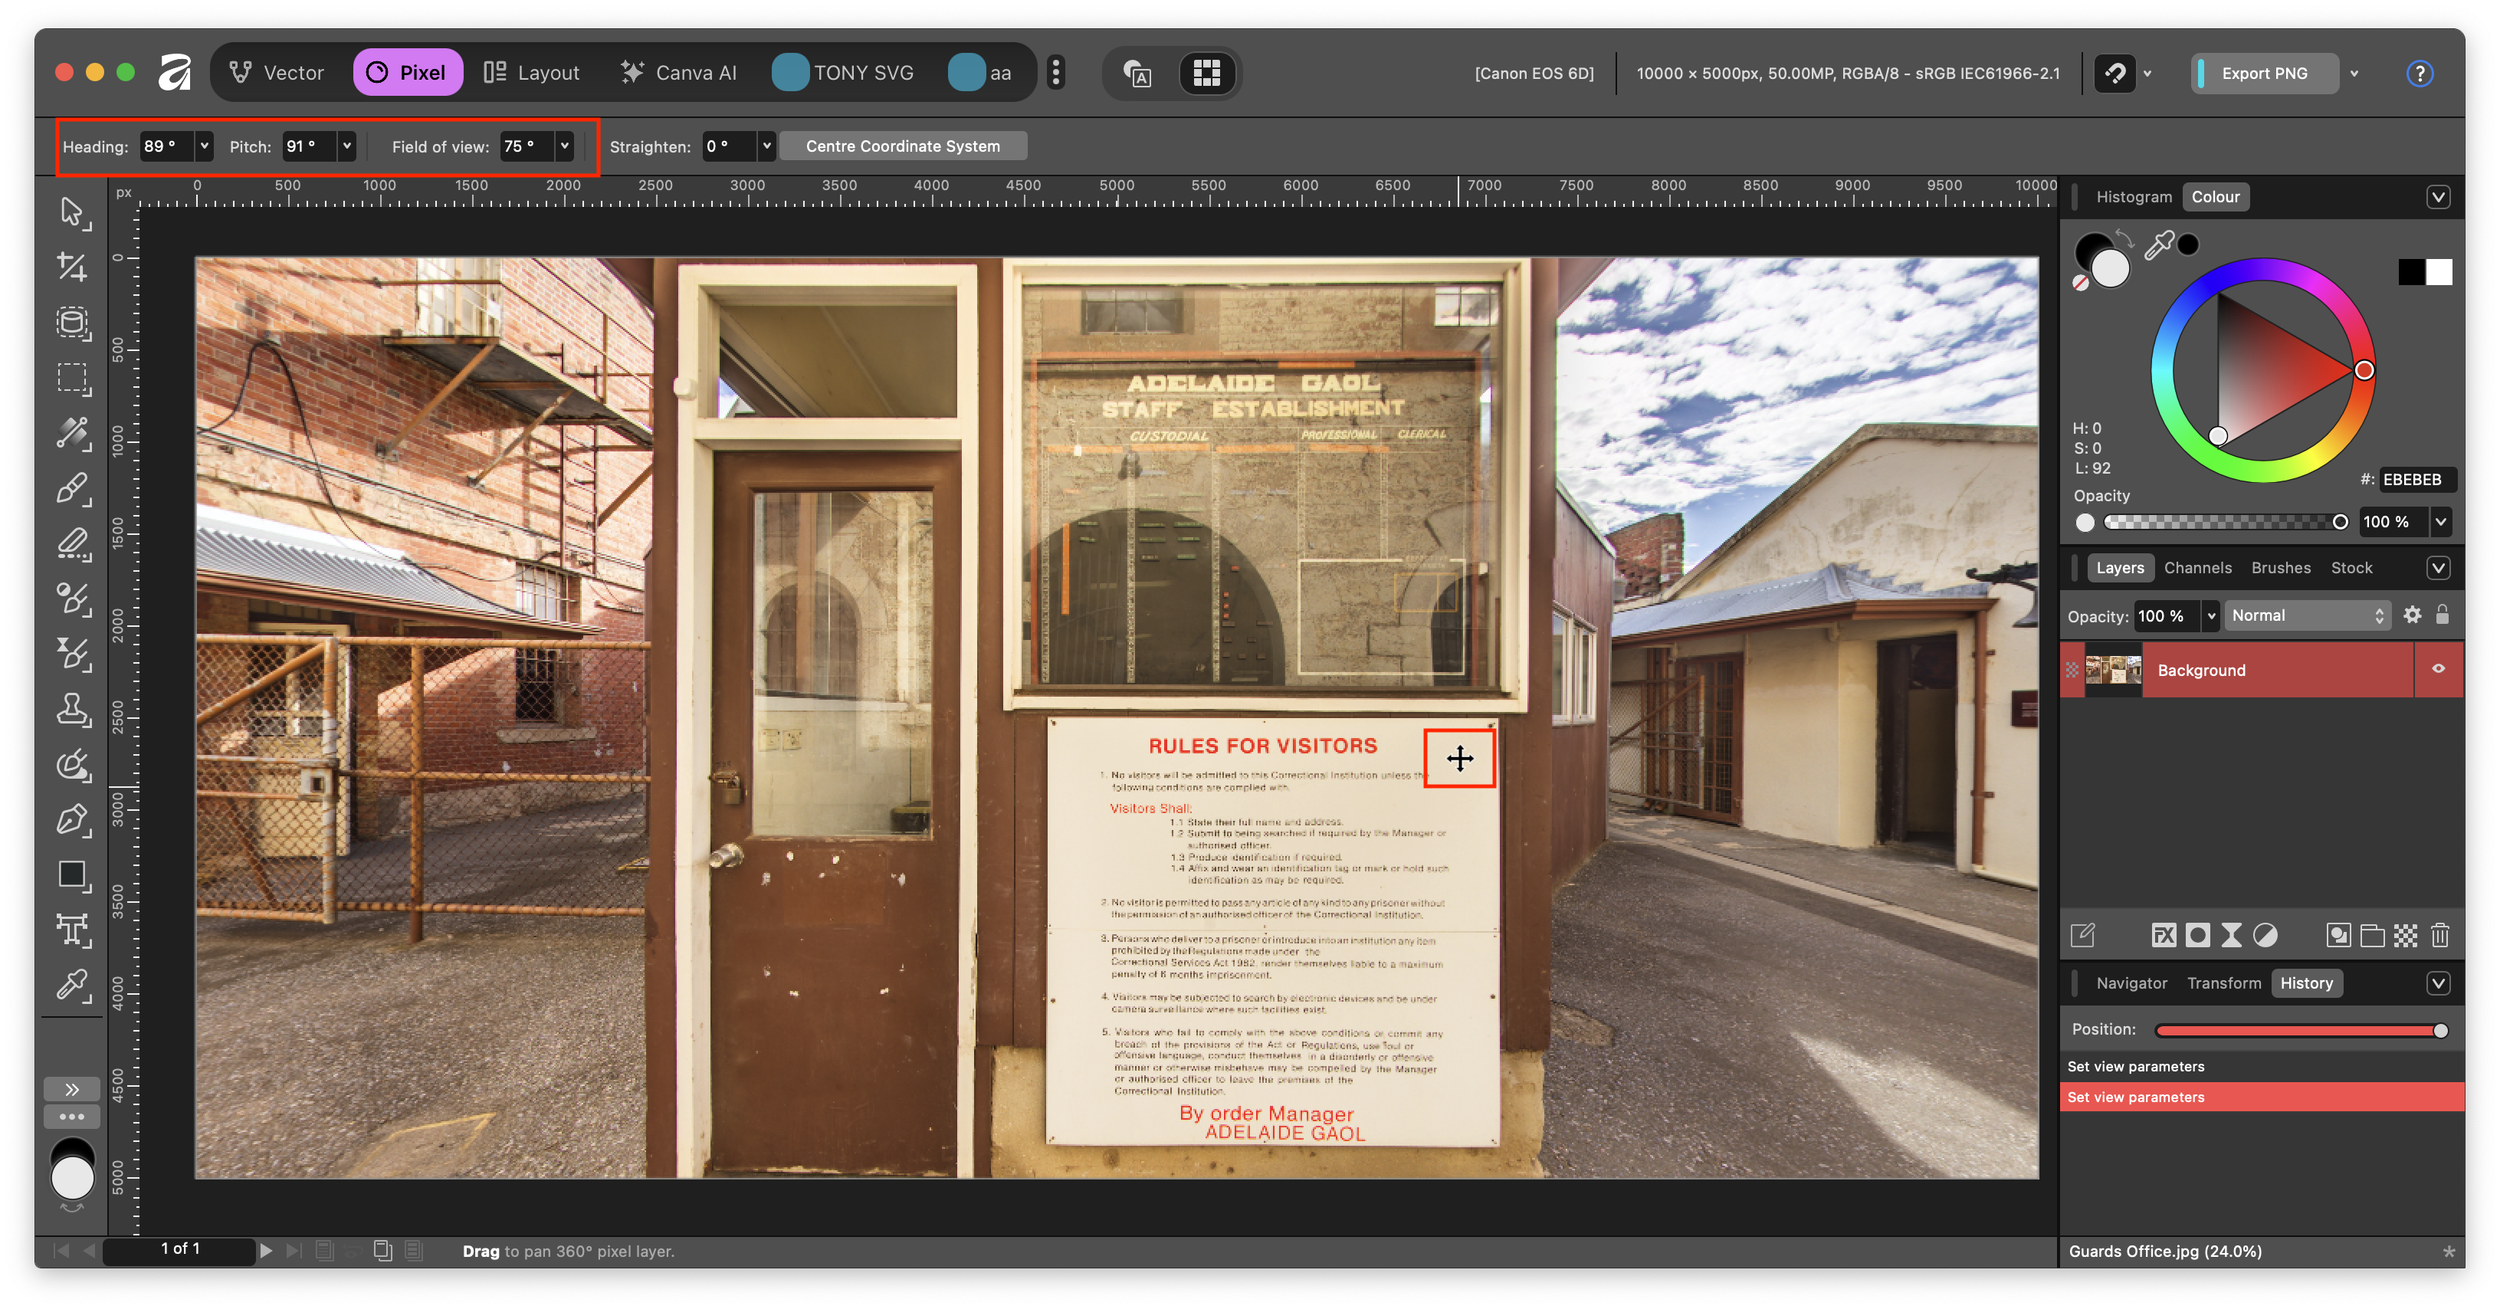The width and height of the screenshot is (2500, 1309).
Task: Pick the colour picker eyedropper tool
Action: click(x=72, y=985)
